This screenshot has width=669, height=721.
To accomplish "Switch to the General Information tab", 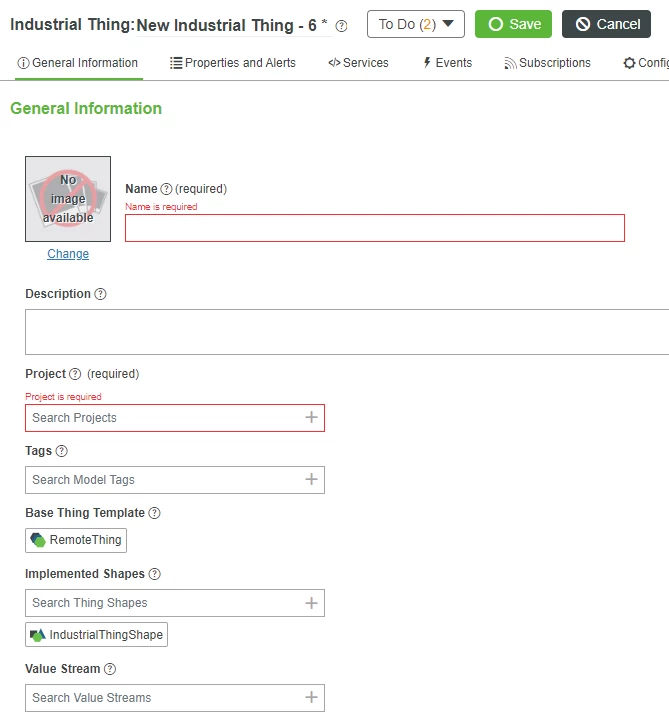I will pyautogui.click(x=78, y=63).
